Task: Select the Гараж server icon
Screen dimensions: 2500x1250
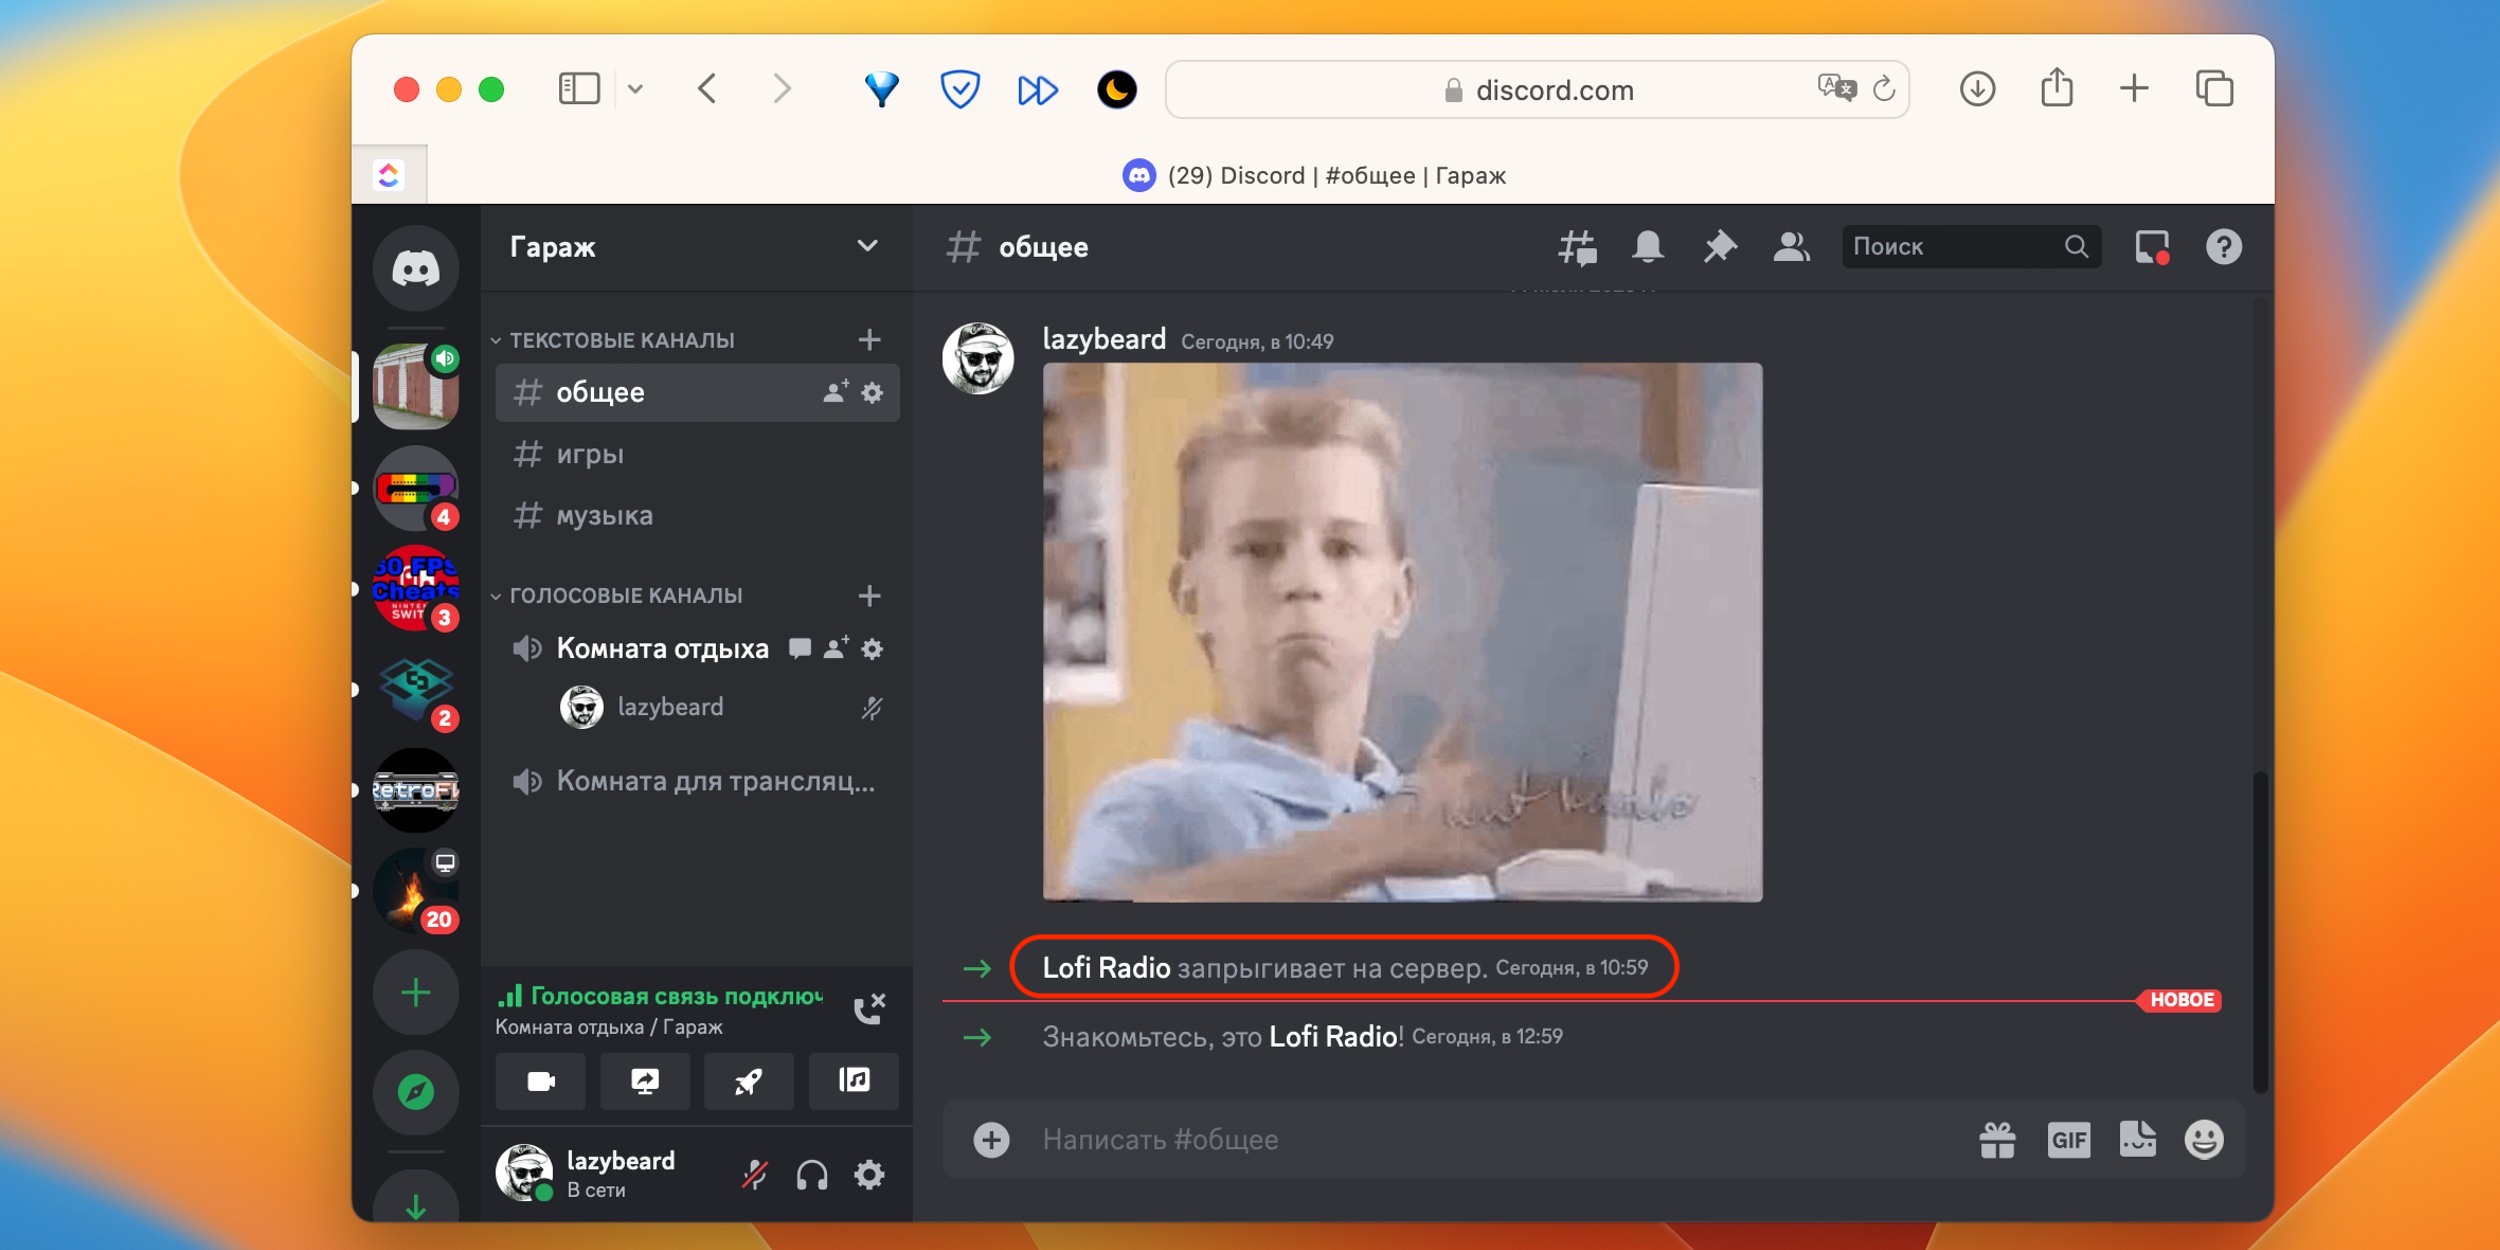Action: [x=416, y=387]
